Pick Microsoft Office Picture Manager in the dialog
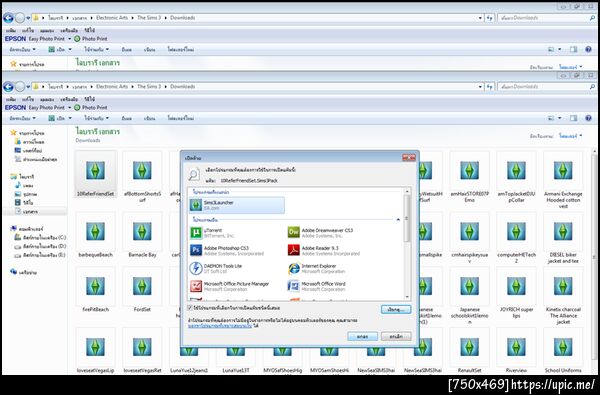 click(x=230, y=286)
